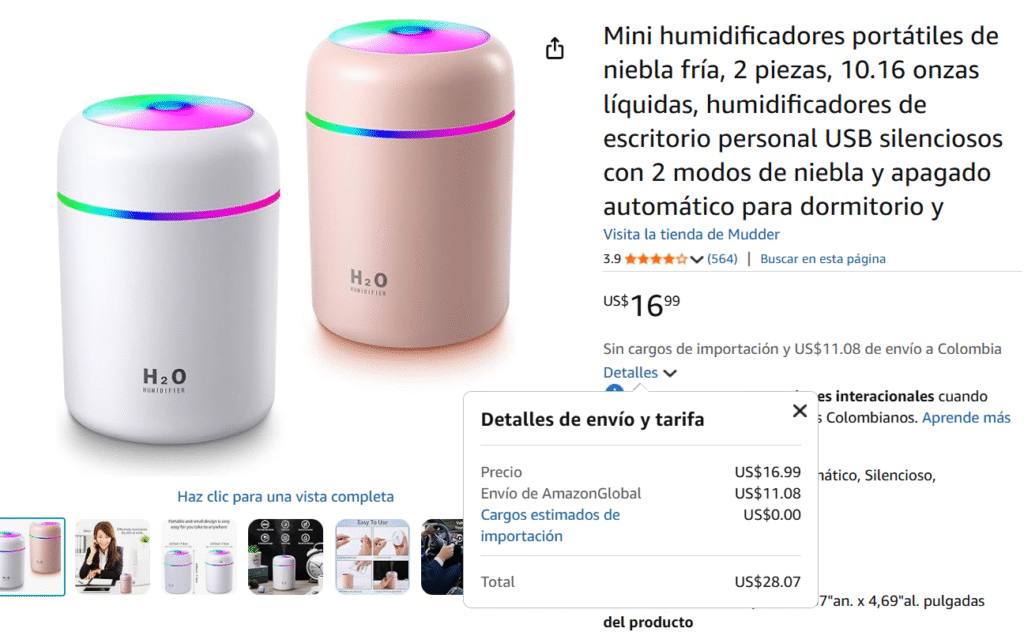Click the share icon above the product image
Image resolution: width=1024 pixels, height=632 pixels.
[x=554, y=48]
